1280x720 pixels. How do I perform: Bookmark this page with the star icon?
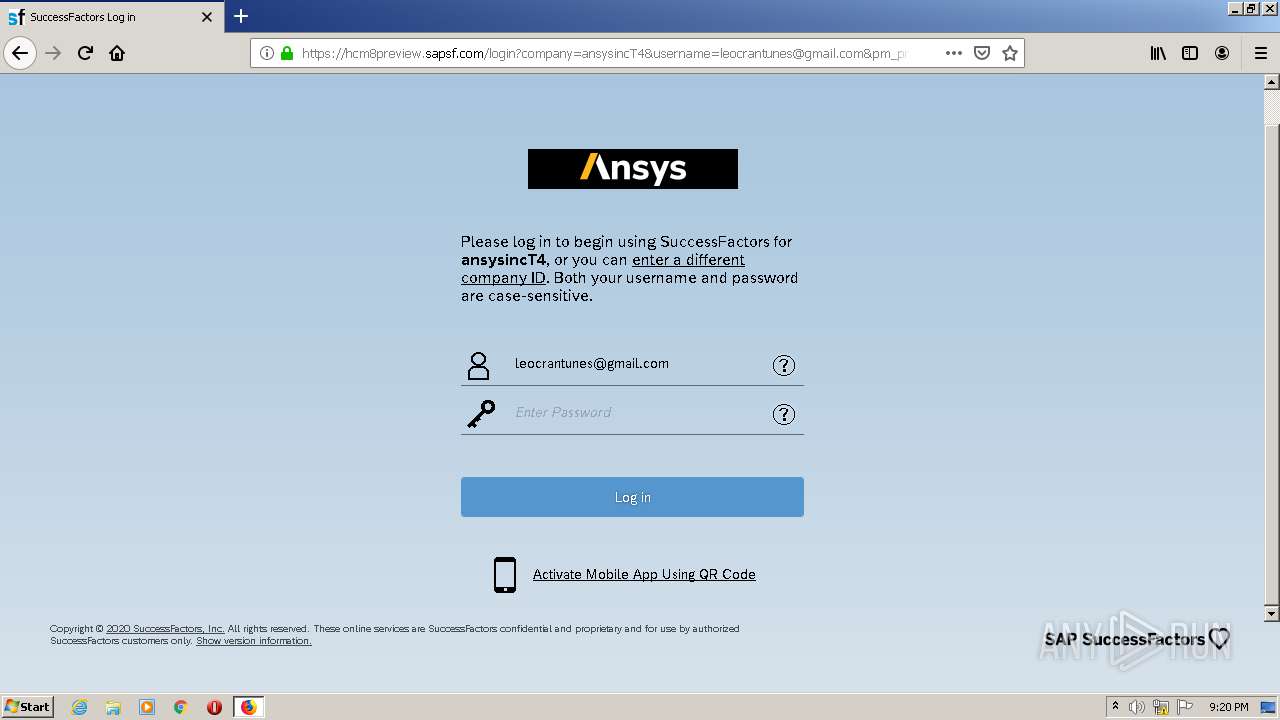[1010, 53]
